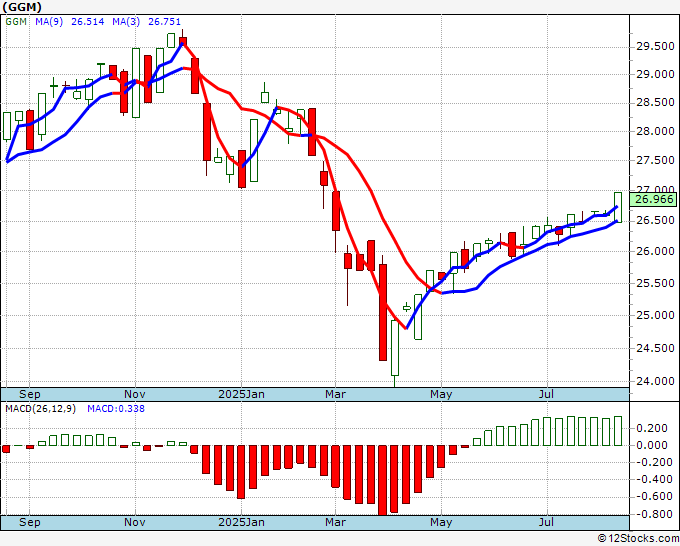
Task: Click the MA(9) value 26.514
Action: (88, 22)
